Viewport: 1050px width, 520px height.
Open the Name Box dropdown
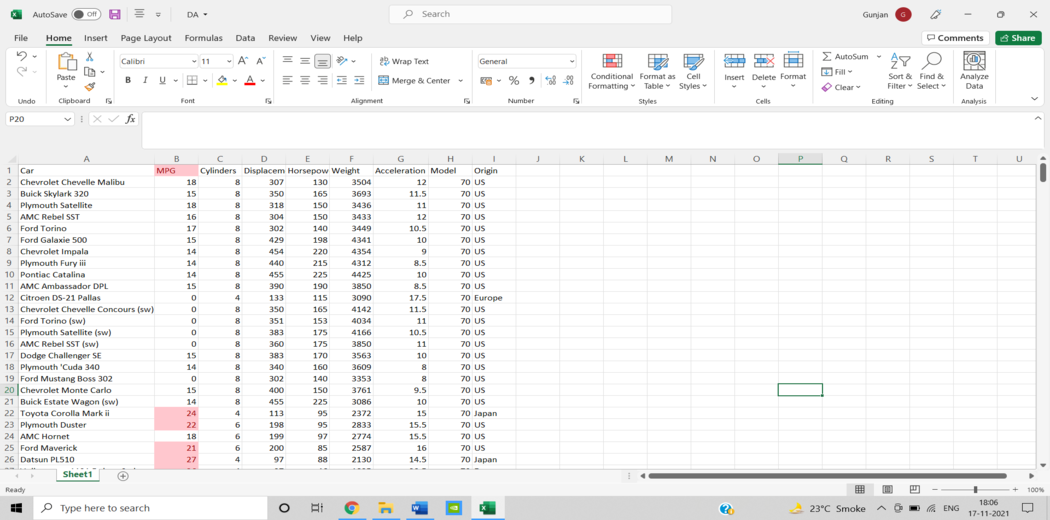(67, 119)
